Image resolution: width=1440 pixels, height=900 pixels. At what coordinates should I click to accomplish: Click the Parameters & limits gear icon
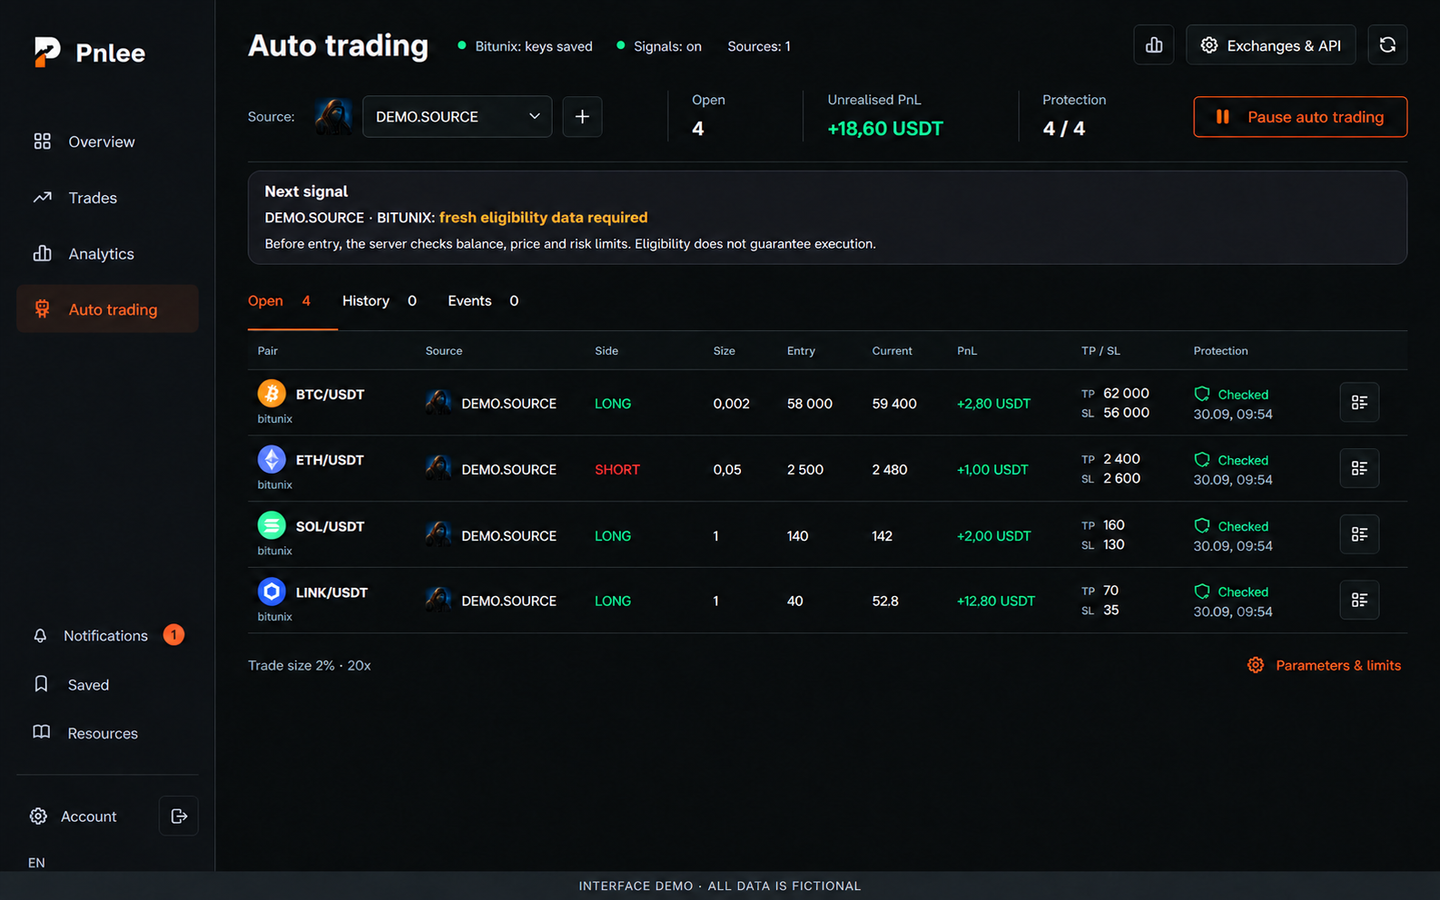[x=1256, y=665]
